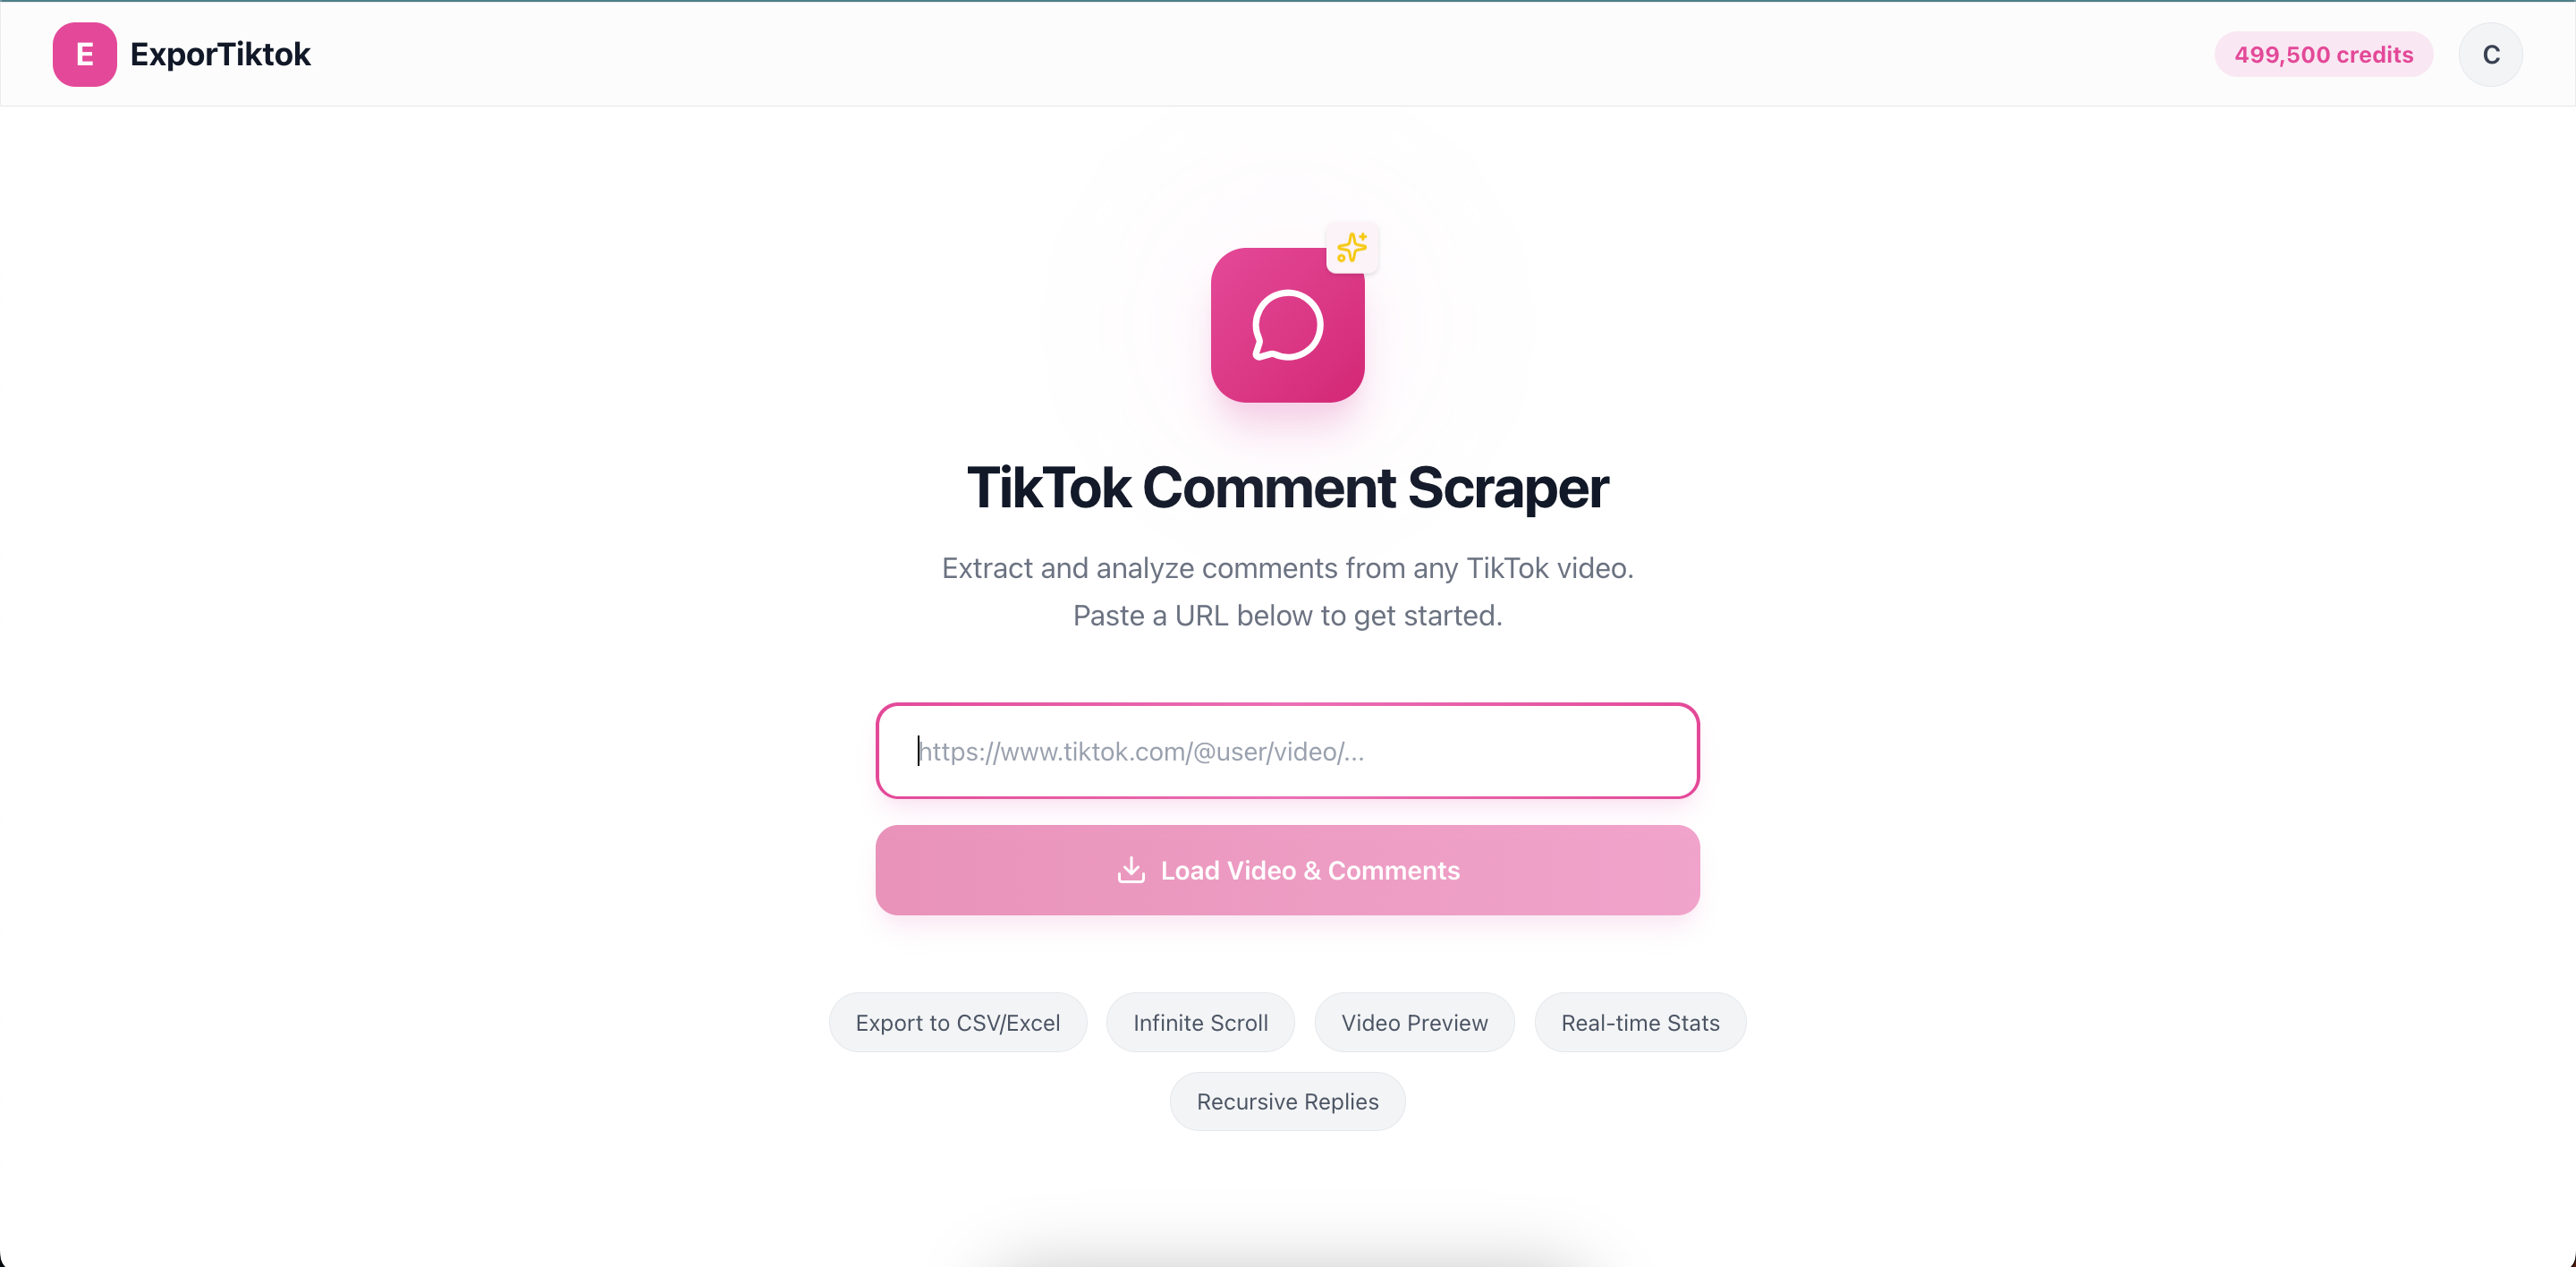
Task: Select the Infinite Scroll chip
Action: click(x=1200, y=1022)
